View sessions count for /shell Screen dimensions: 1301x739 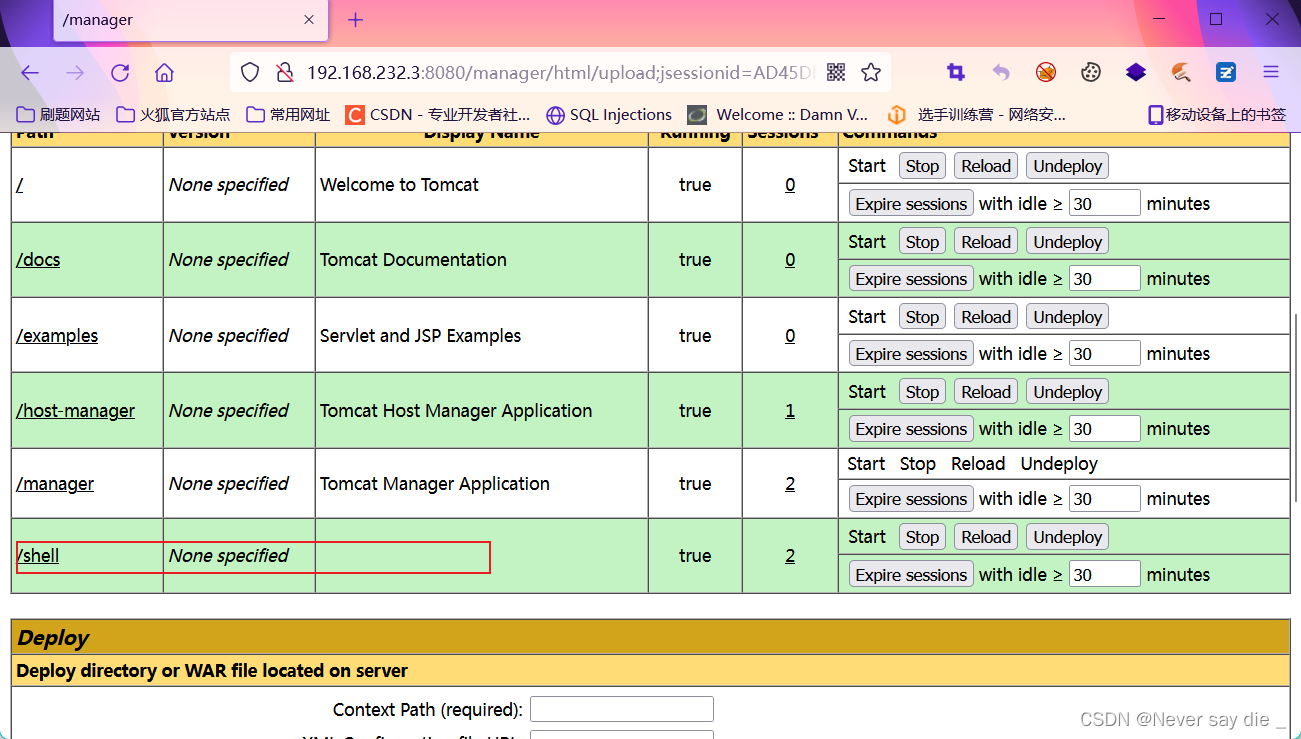point(790,556)
